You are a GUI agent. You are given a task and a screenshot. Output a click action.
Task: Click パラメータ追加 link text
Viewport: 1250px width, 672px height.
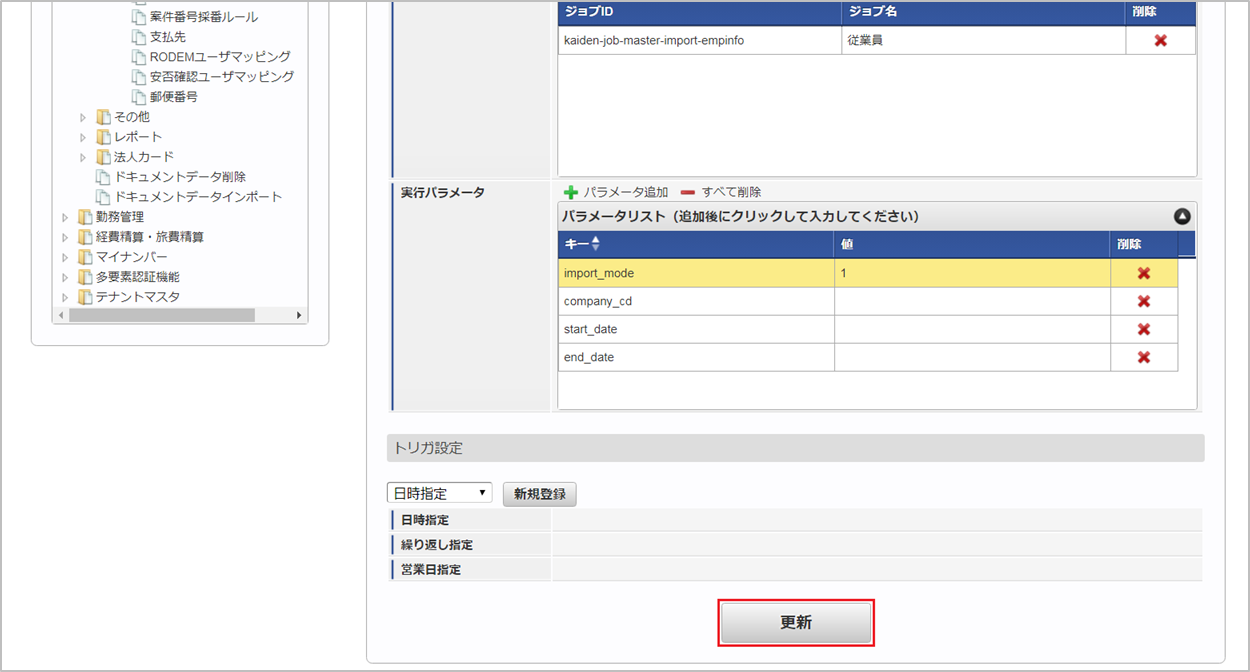point(626,192)
